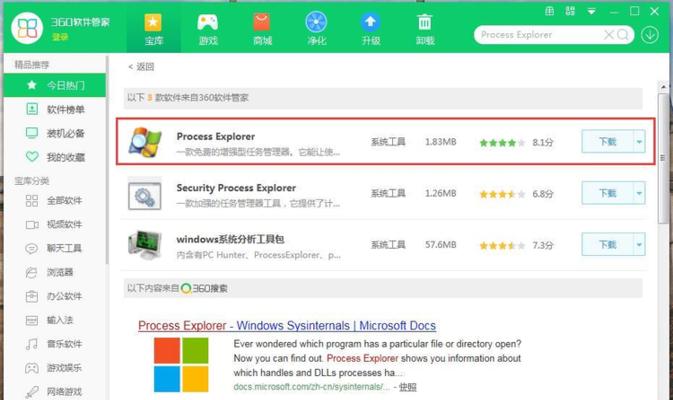Focus the Process Explorer search box
Screen dimensions: 673x400
tap(539, 35)
